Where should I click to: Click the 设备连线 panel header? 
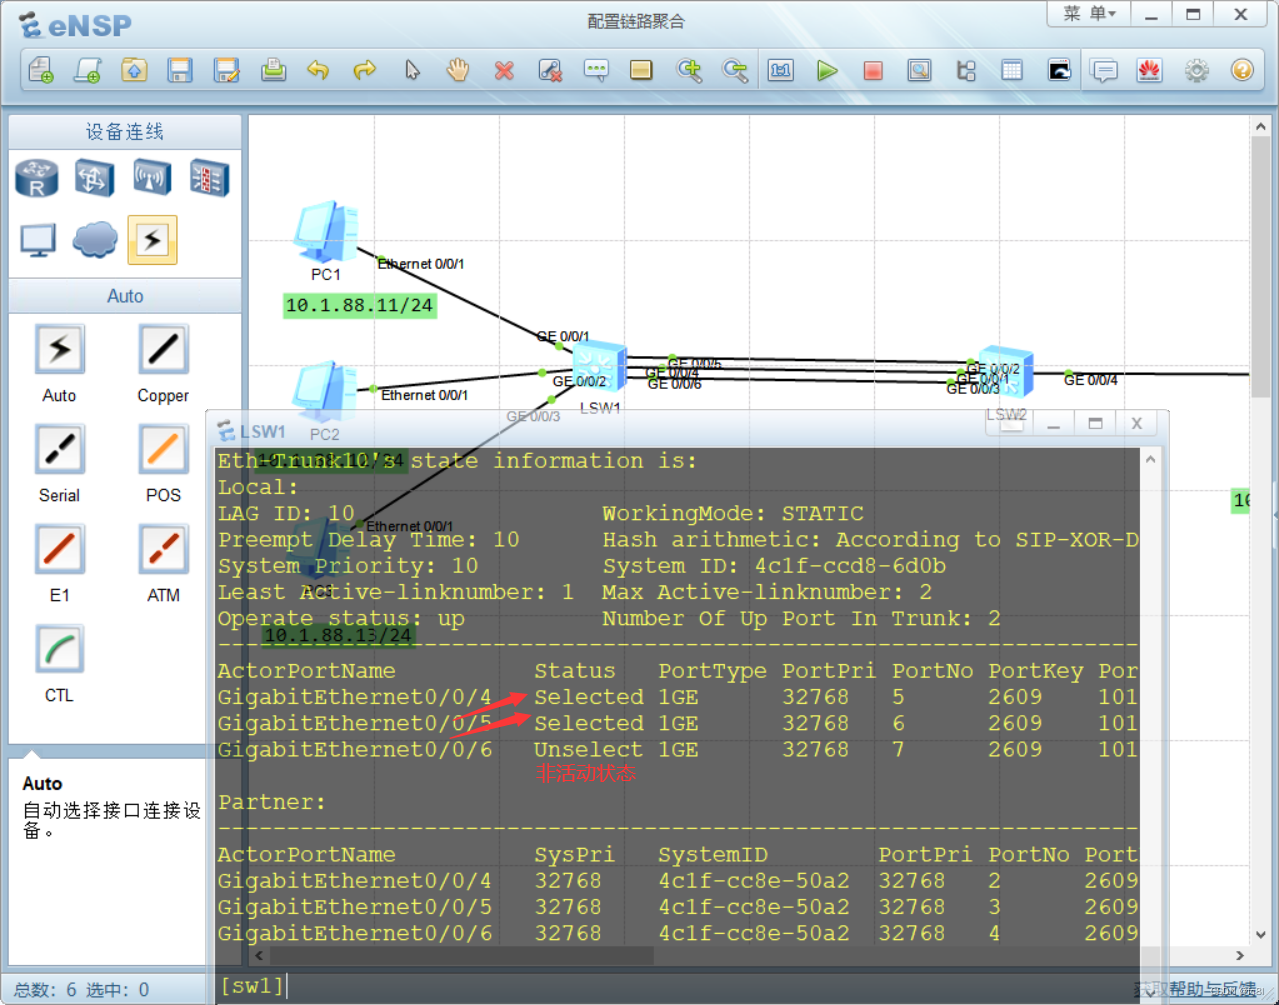(x=125, y=132)
